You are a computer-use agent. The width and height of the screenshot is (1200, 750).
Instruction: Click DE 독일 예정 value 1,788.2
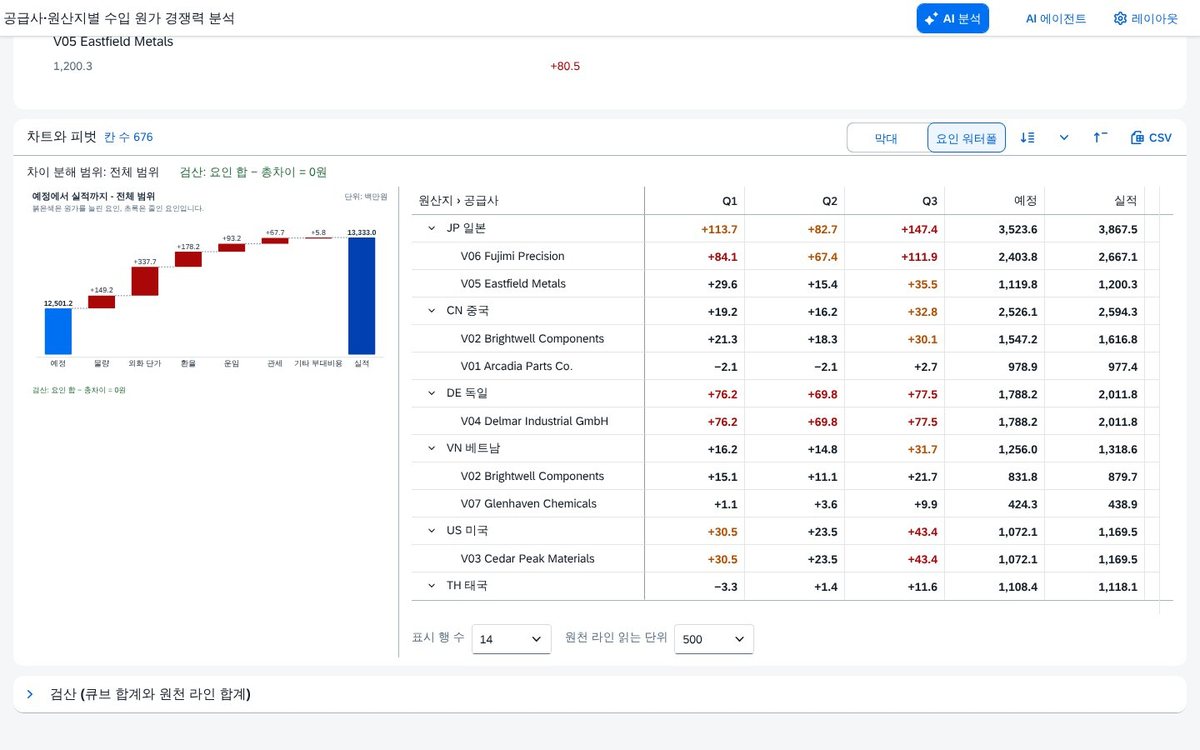[1017, 394]
